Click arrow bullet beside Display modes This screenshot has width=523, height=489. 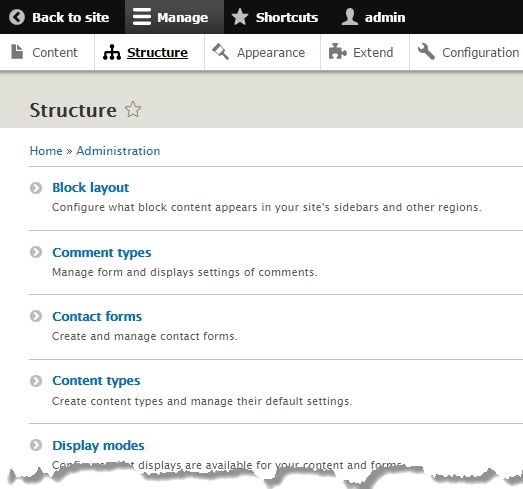point(36,445)
